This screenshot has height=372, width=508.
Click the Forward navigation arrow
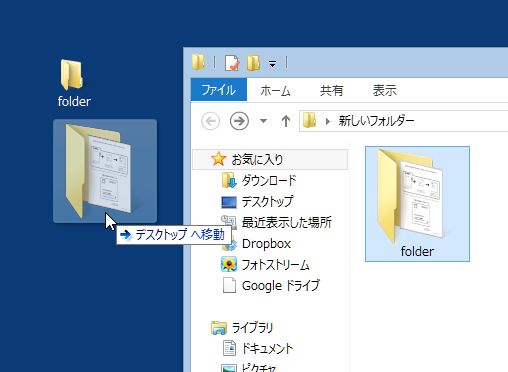239,121
